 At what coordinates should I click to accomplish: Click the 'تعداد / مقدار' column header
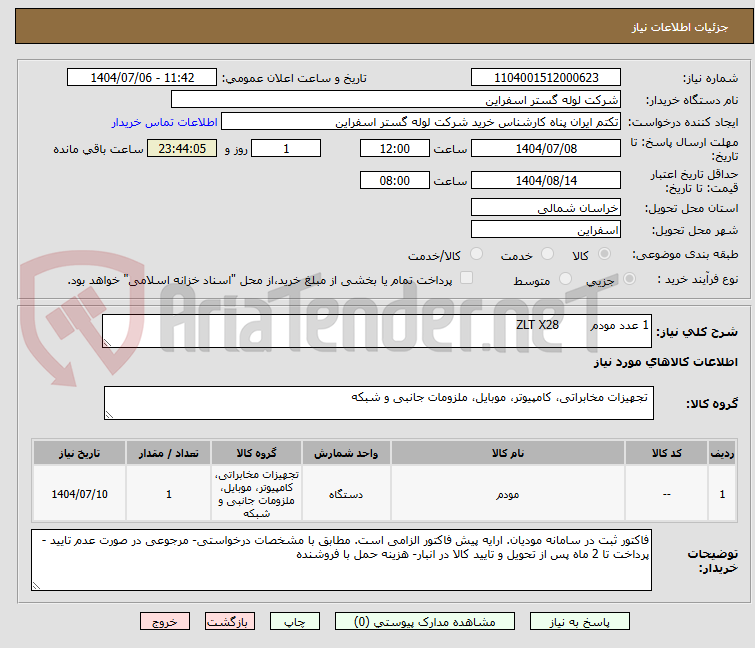[169, 453]
